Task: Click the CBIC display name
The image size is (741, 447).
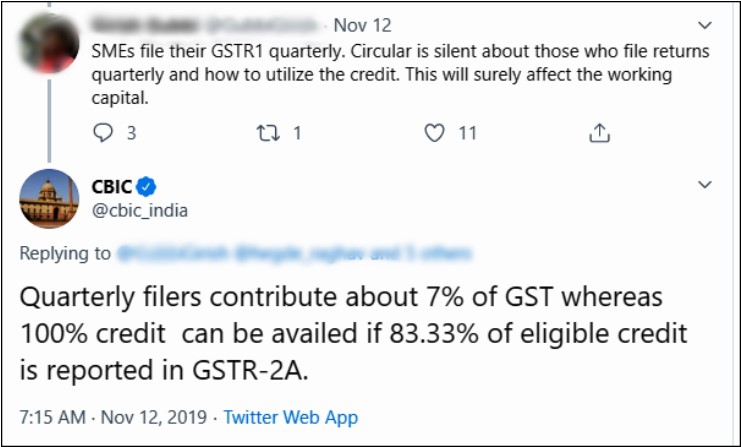Action: pos(112,187)
